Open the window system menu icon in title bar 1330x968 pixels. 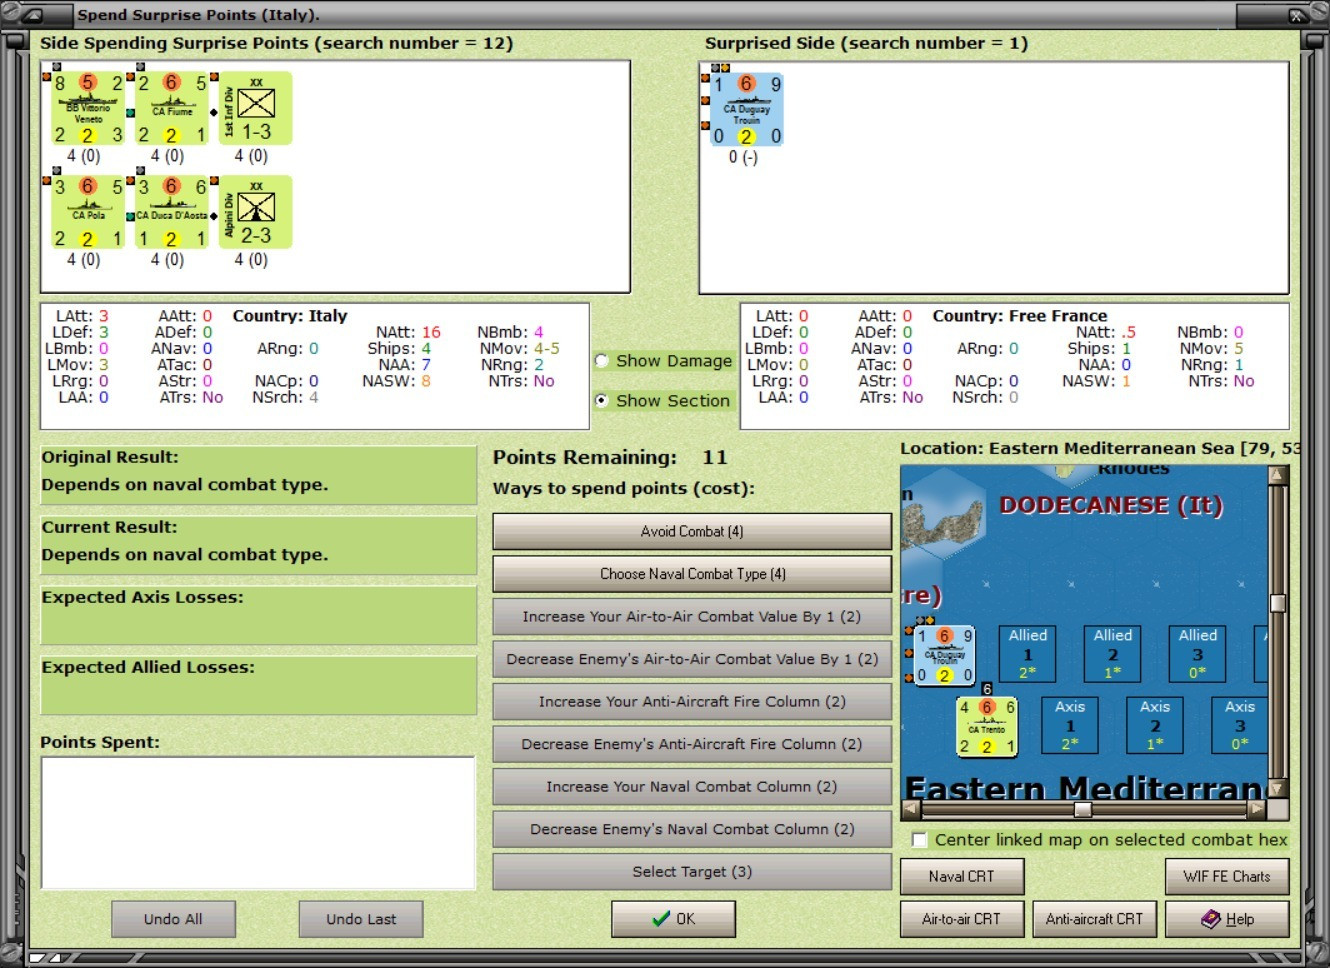click(x=32, y=15)
